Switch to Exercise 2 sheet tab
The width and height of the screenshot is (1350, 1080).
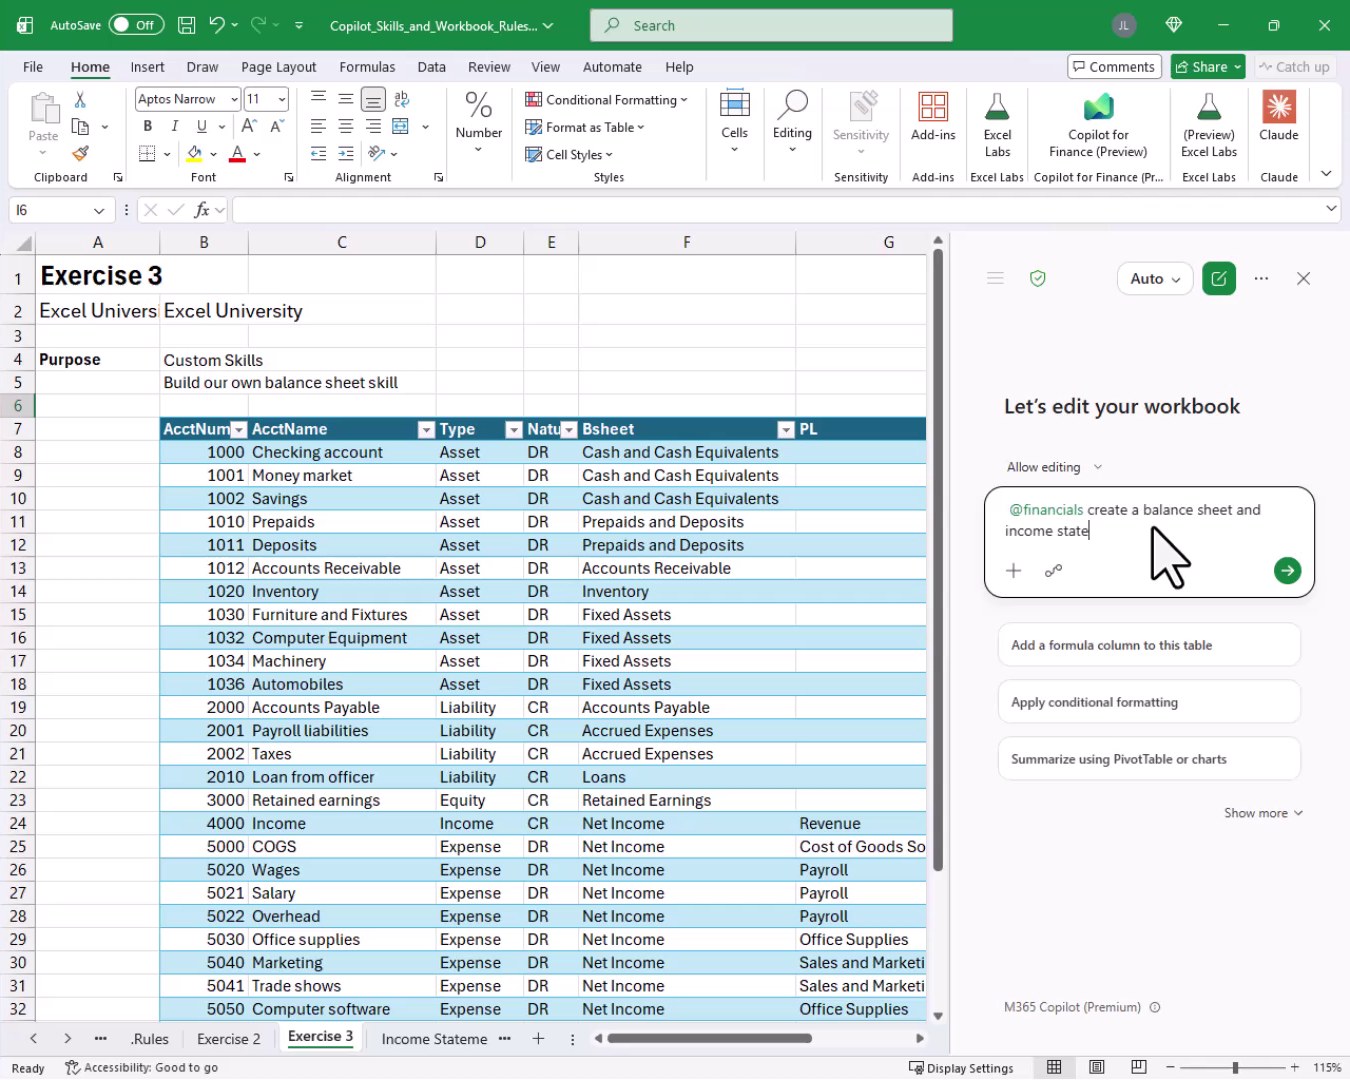228,1039
